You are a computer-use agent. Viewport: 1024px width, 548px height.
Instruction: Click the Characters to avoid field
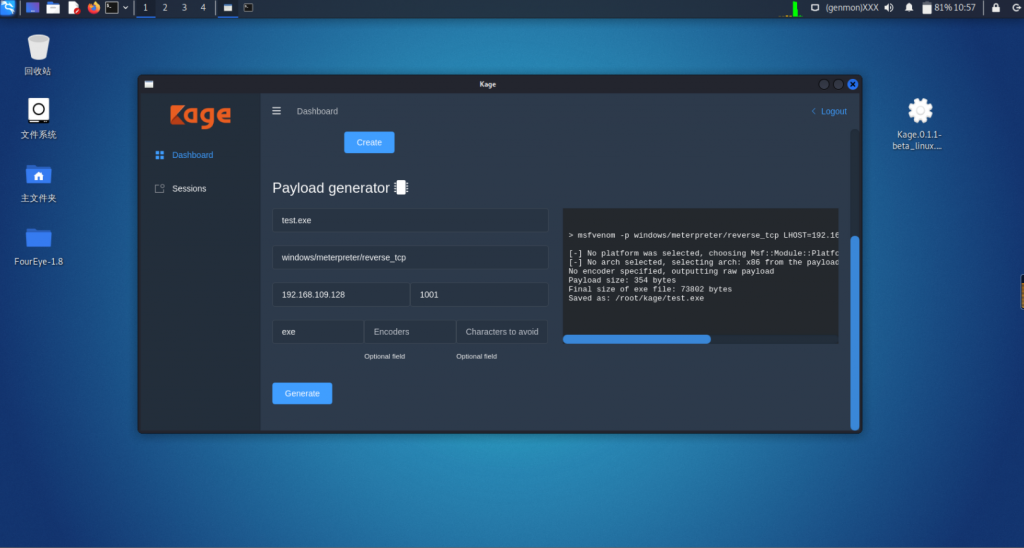[502, 332]
